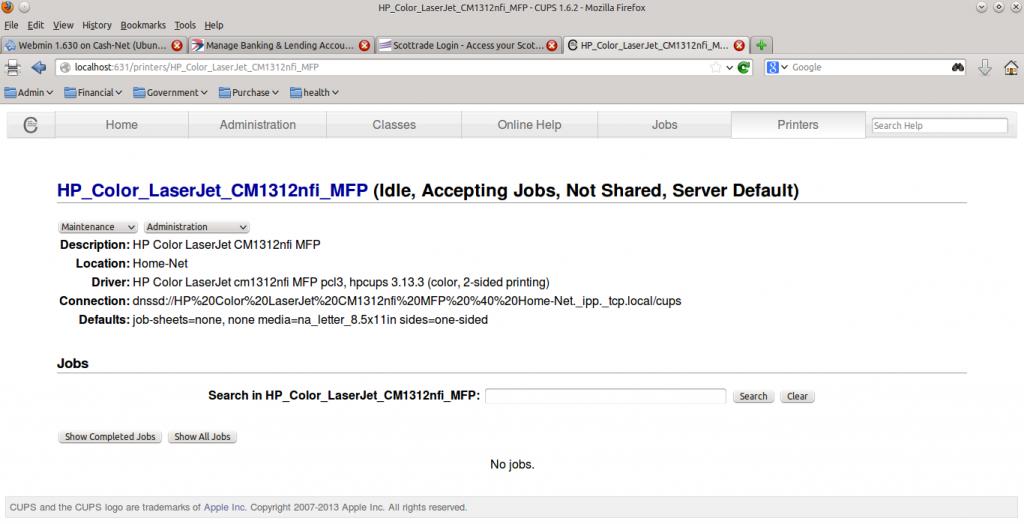The width and height of the screenshot is (1024, 524).
Task: Click the CUPS logo icon
Action: pyautogui.click(x=31, y=125)
